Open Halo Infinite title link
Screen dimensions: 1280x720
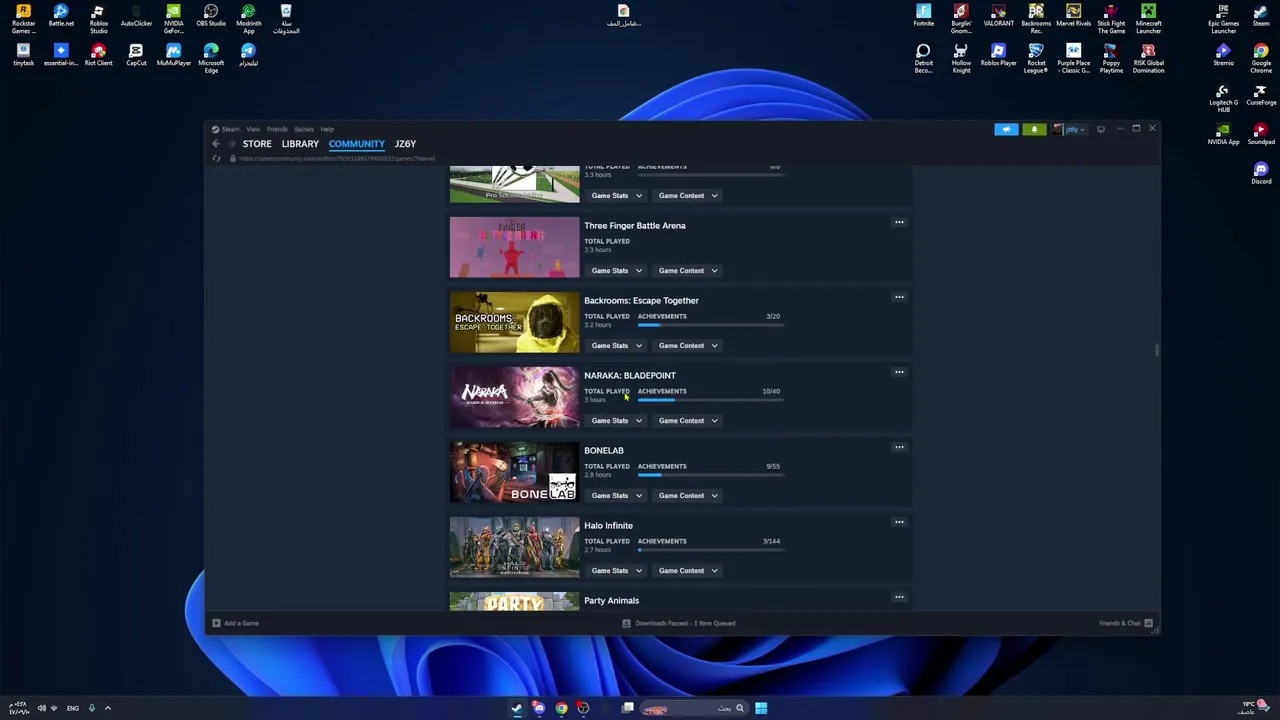tap(608, 525)
